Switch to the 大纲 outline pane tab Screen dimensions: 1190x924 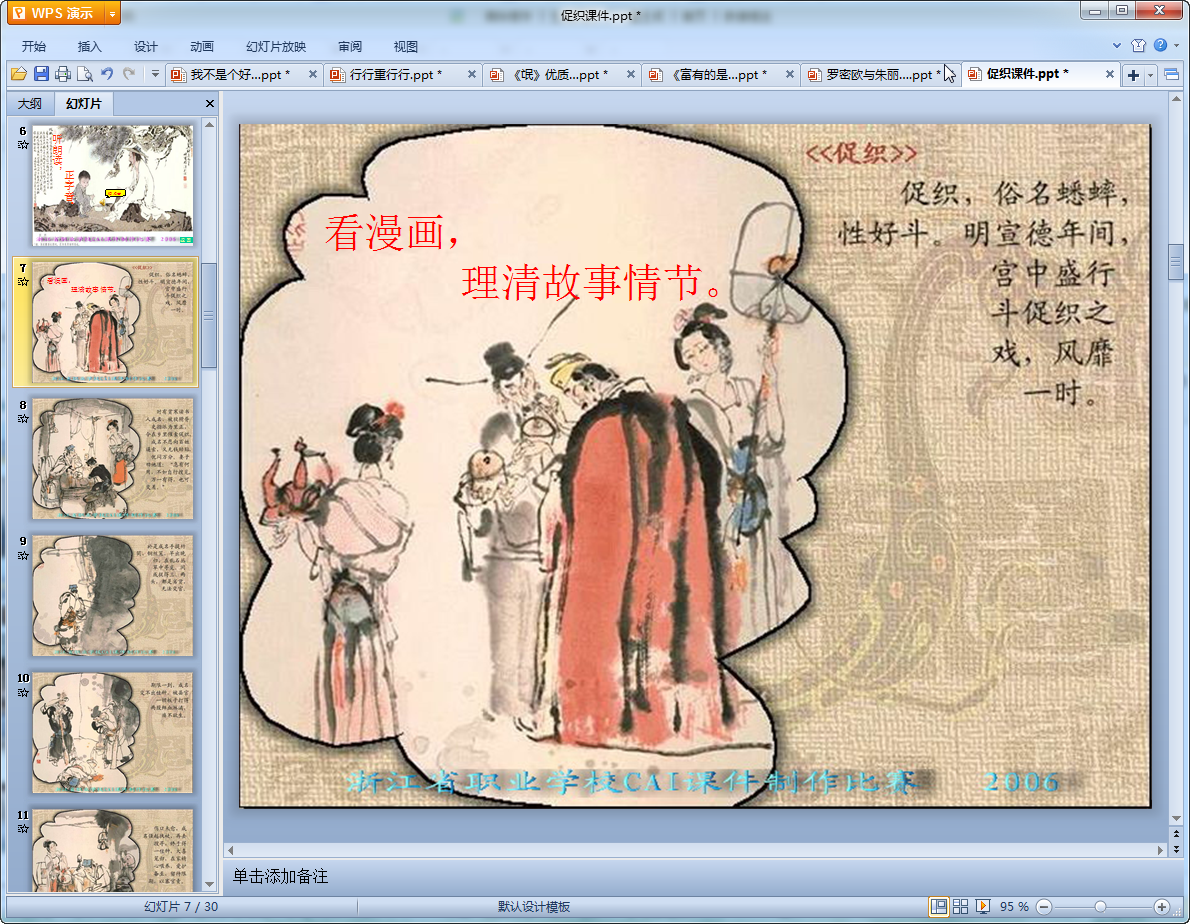pos(30,103)
